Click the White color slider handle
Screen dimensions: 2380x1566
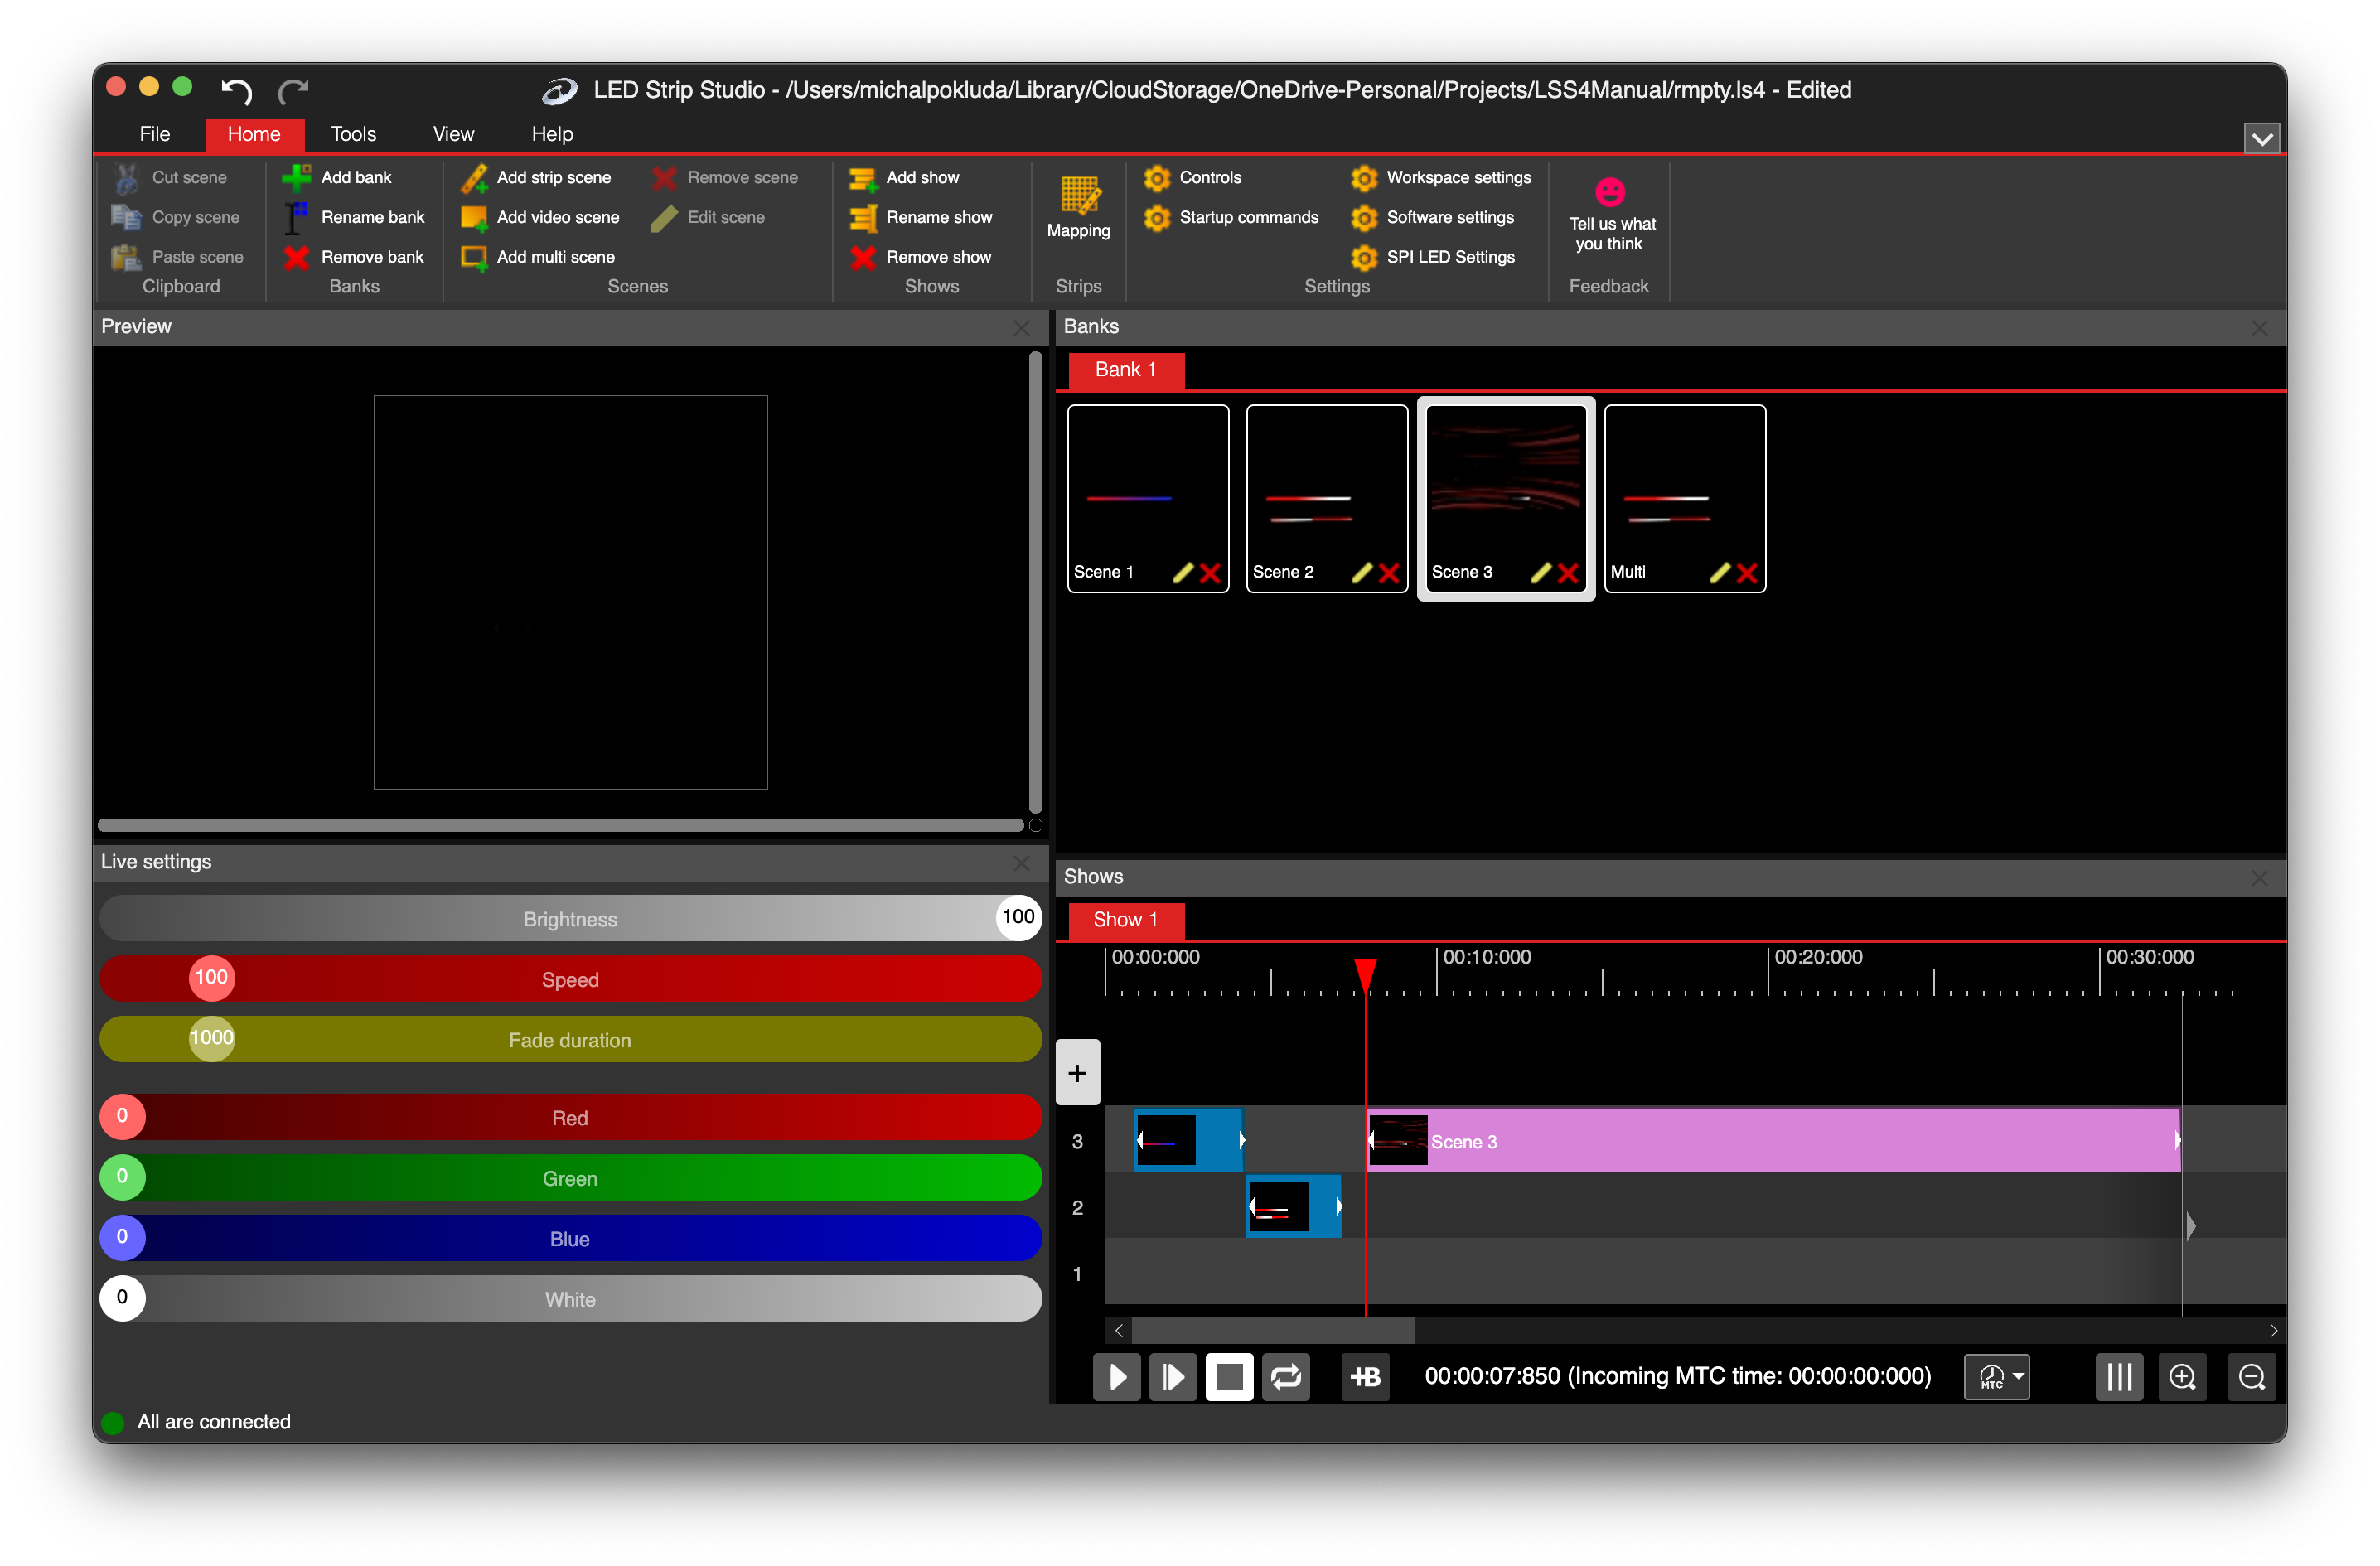click(x=123, y=1298)
